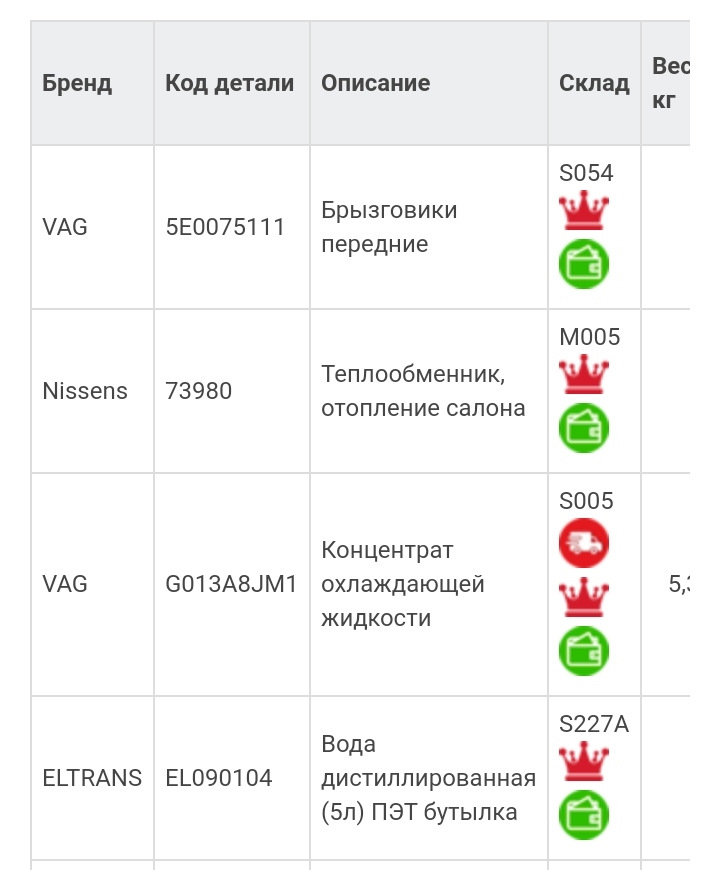Click the Код детали column header

tap(230, 83)
